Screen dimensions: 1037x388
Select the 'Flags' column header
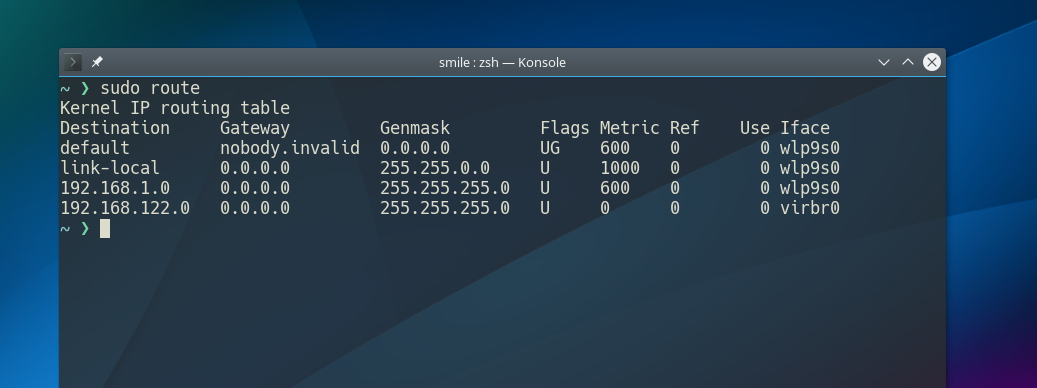click(565, 128)
